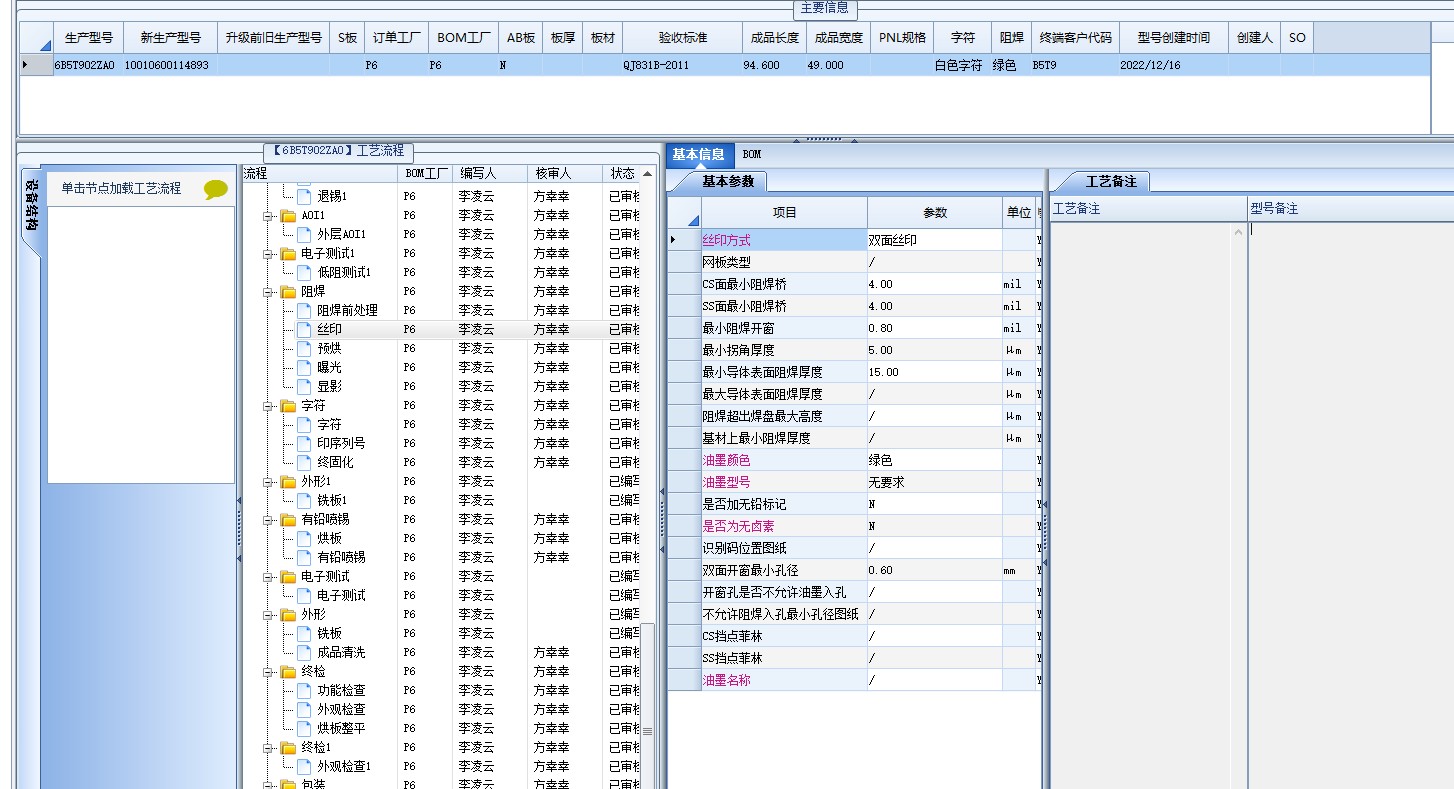
Task: Select the vertical 设备结构 side tab
Action: (33, 206)
